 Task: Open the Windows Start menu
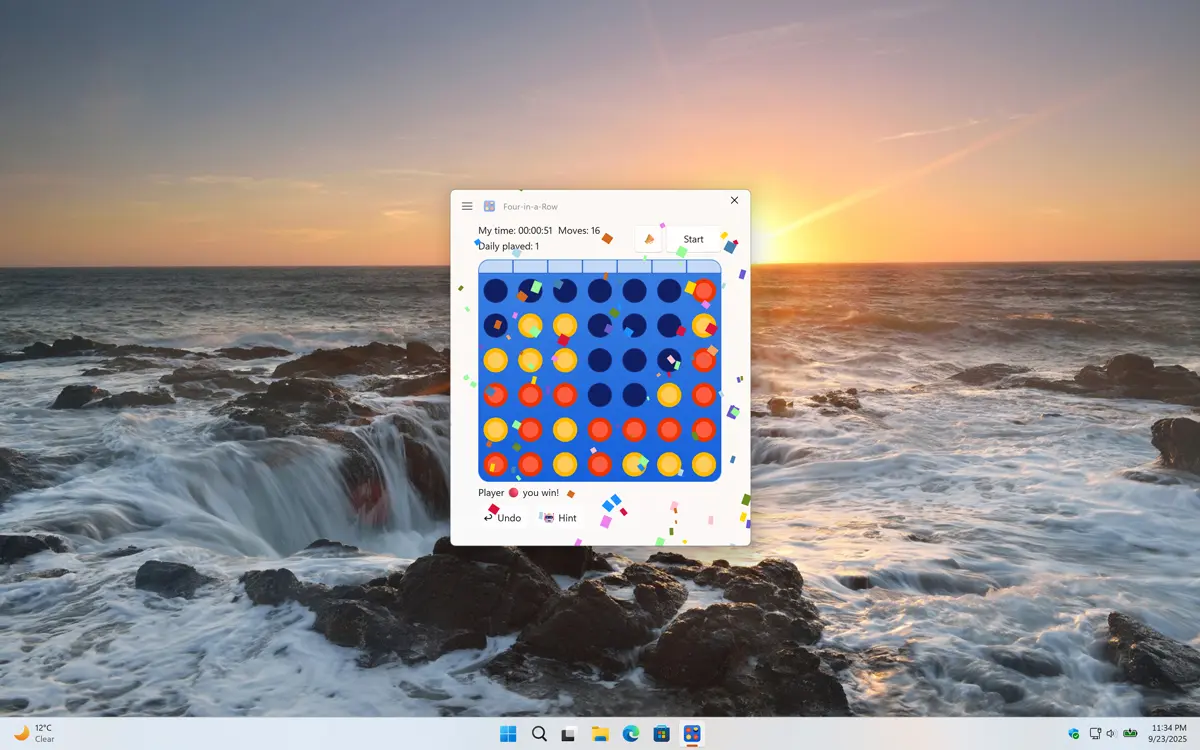point(508,734)
